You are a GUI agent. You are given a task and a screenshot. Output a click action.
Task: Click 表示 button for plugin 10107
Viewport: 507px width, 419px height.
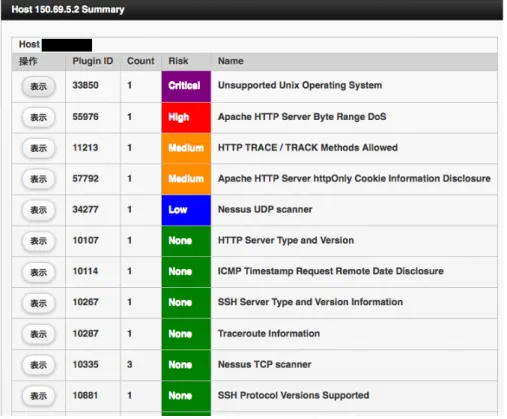point(38,241)
